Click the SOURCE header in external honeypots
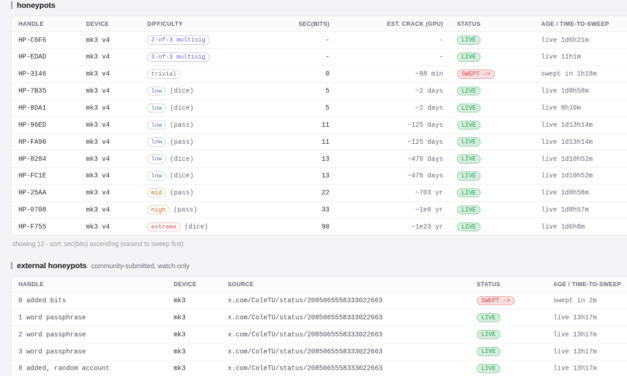The height and width of the screenshot is (376, 627). pos(240,284)
